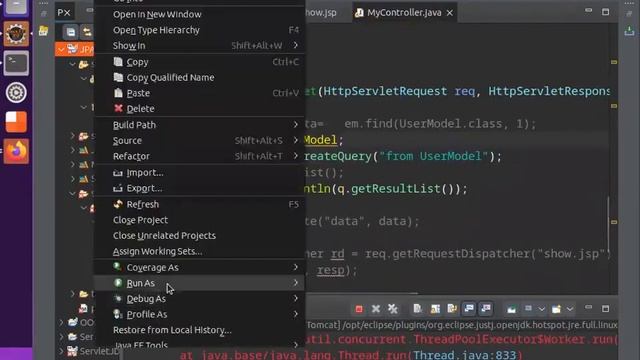This screenshot has height=360, width=640.
Task: Click the Copy icon in context menu
Action: point(118,62)
